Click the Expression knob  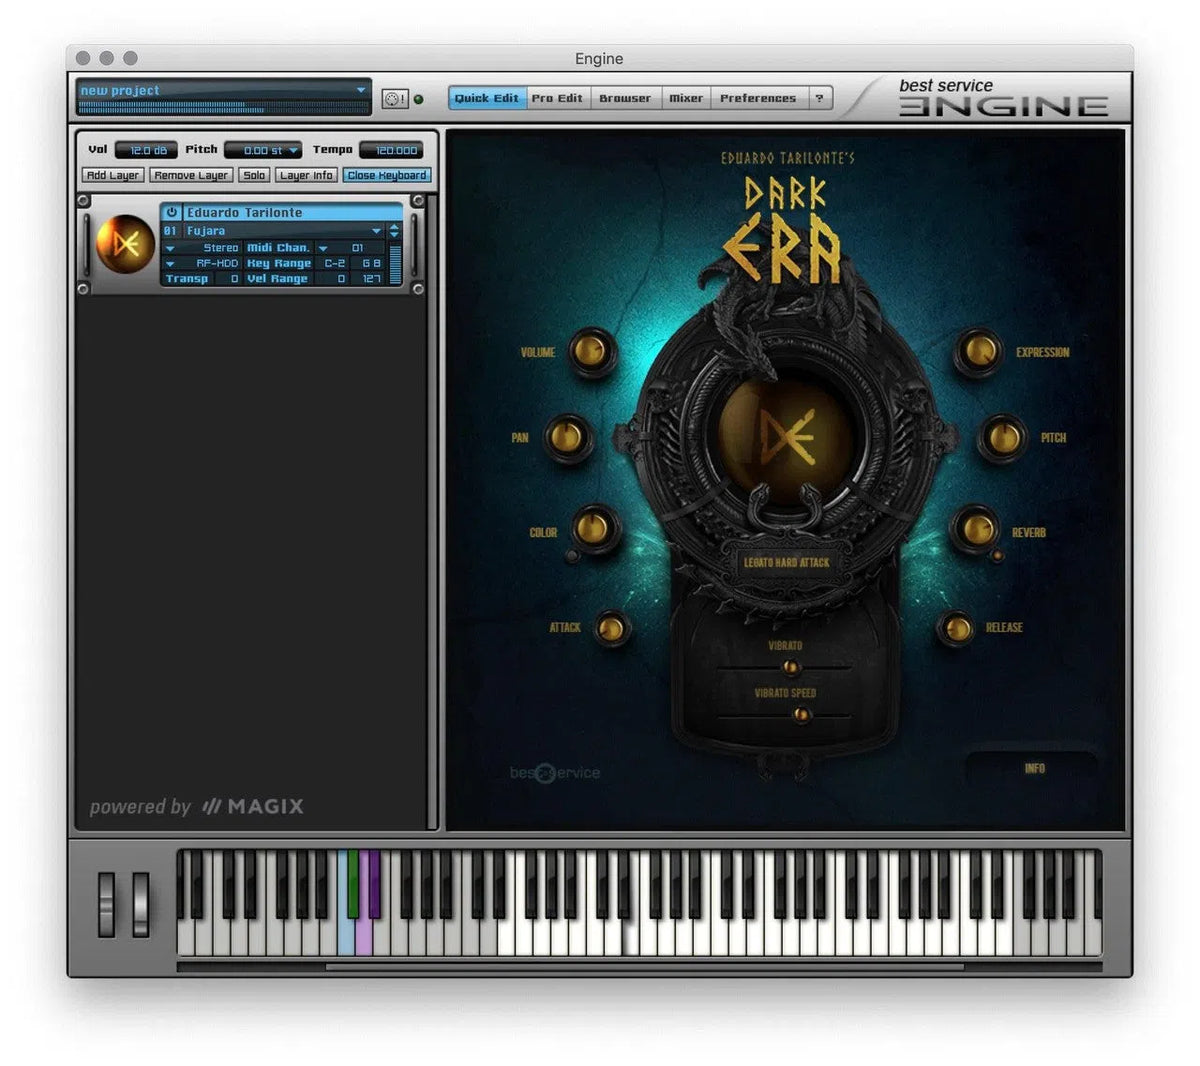[x=977, y=352]
